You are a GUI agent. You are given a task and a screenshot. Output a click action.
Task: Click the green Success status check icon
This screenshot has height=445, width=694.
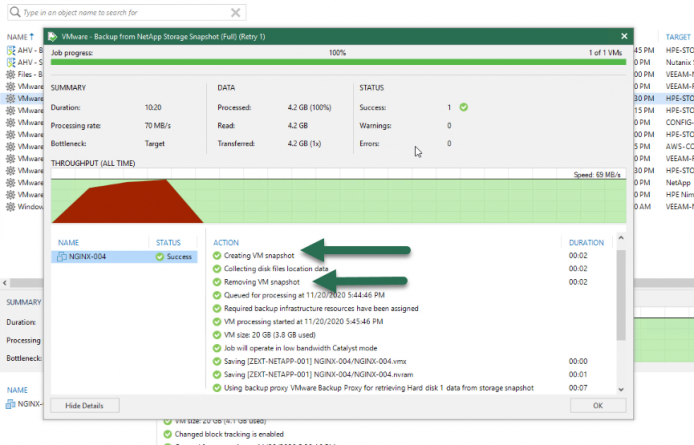[463, 107]
